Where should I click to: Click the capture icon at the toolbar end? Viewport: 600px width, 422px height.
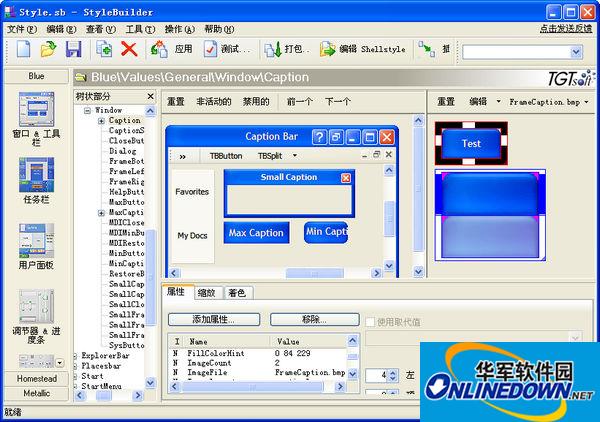click(426, 49)
